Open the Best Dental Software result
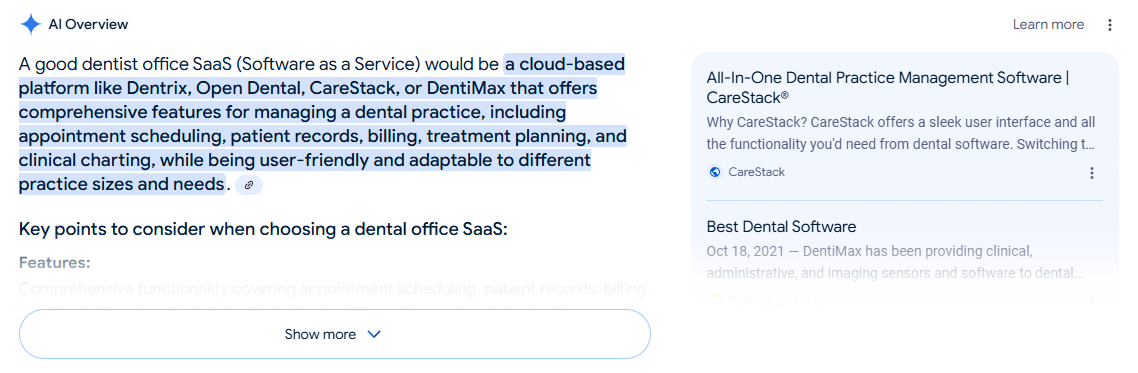This screenshot has width=1138, height=373. pyautogui.click(x=782, y=226)
